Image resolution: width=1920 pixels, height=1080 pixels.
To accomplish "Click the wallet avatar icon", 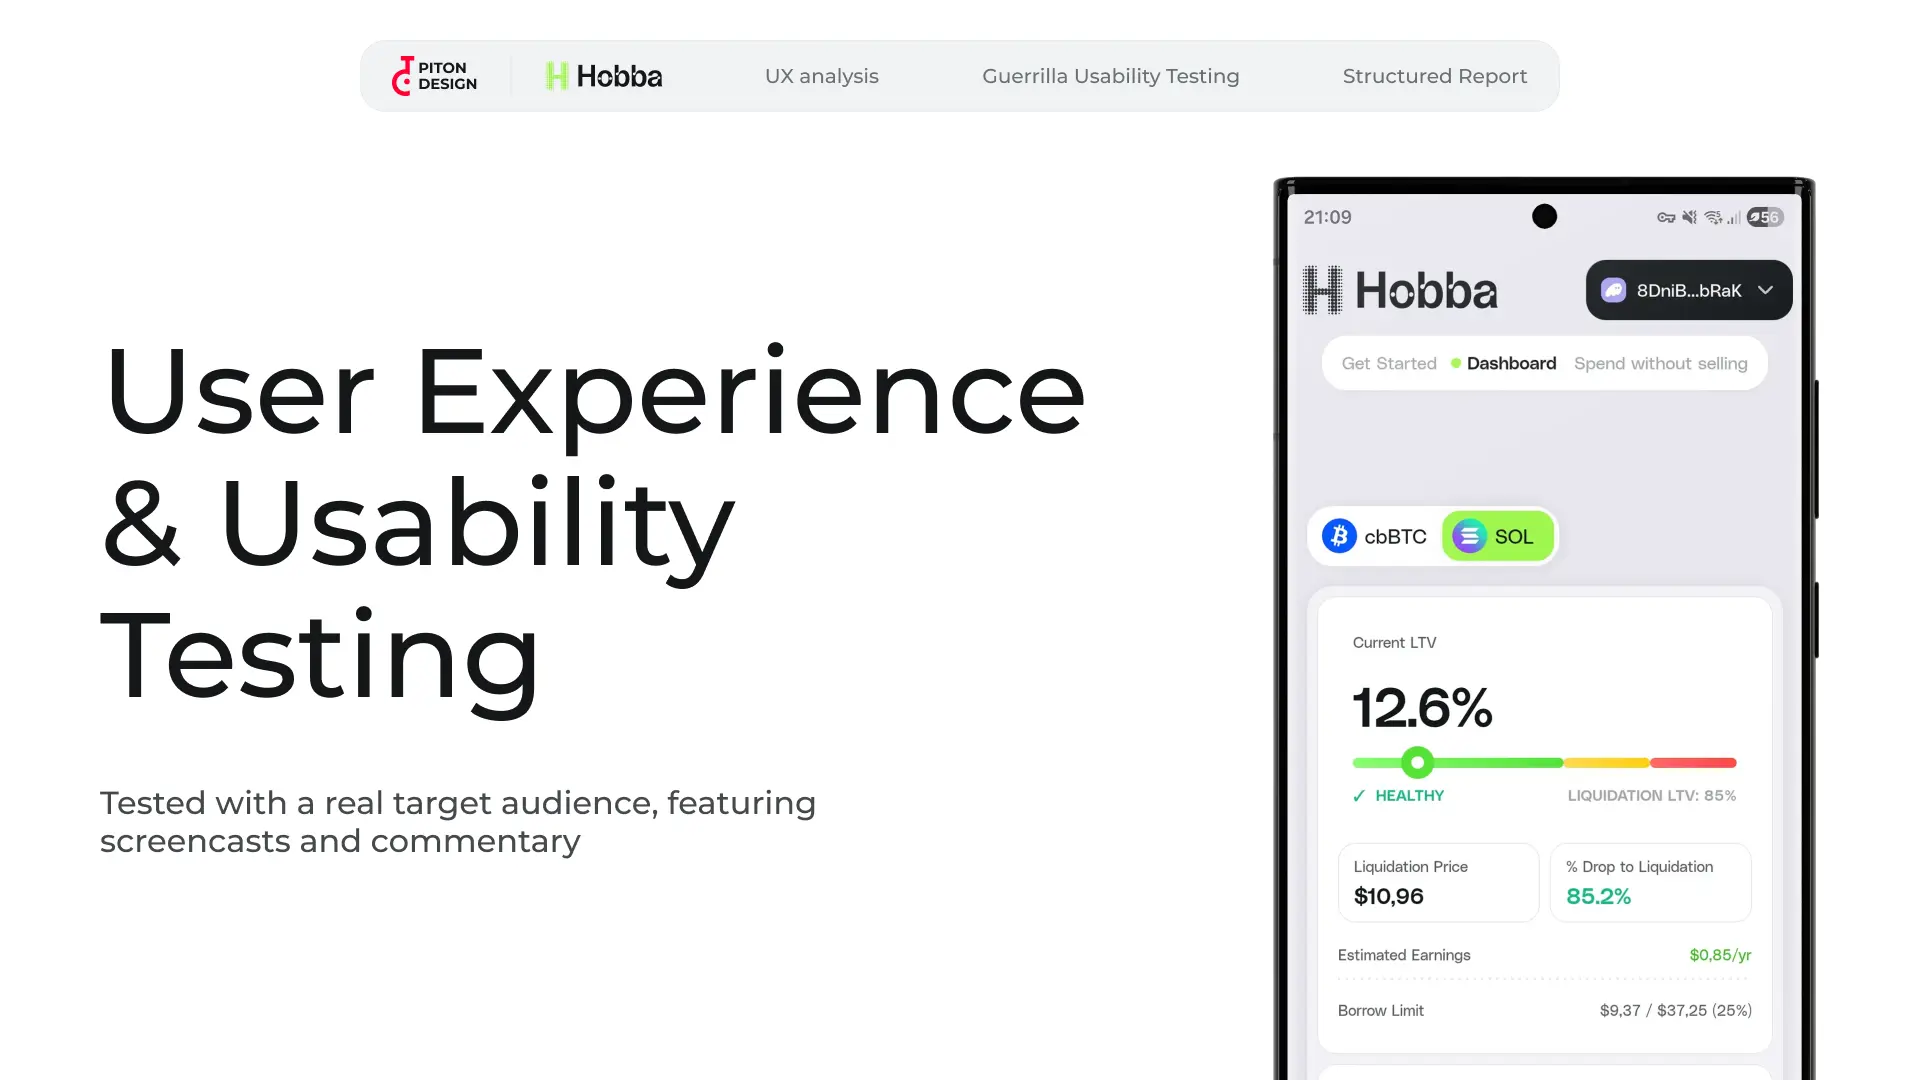I will (1614, 290).
